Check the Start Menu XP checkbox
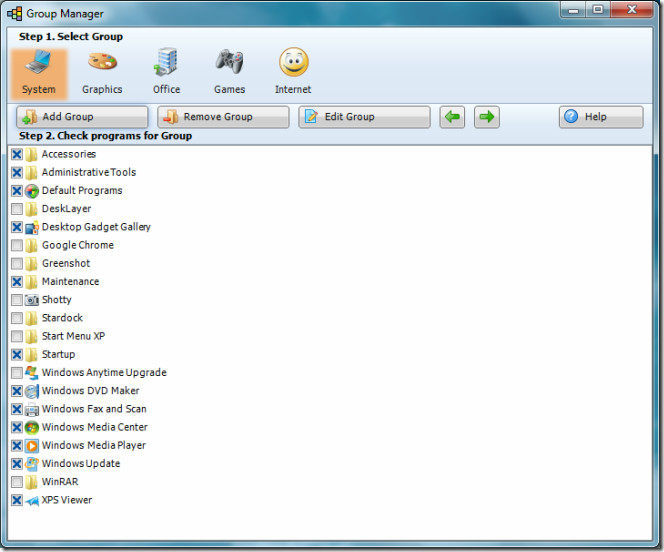Screen dimensions: 664x552 (x=17, y=337)
